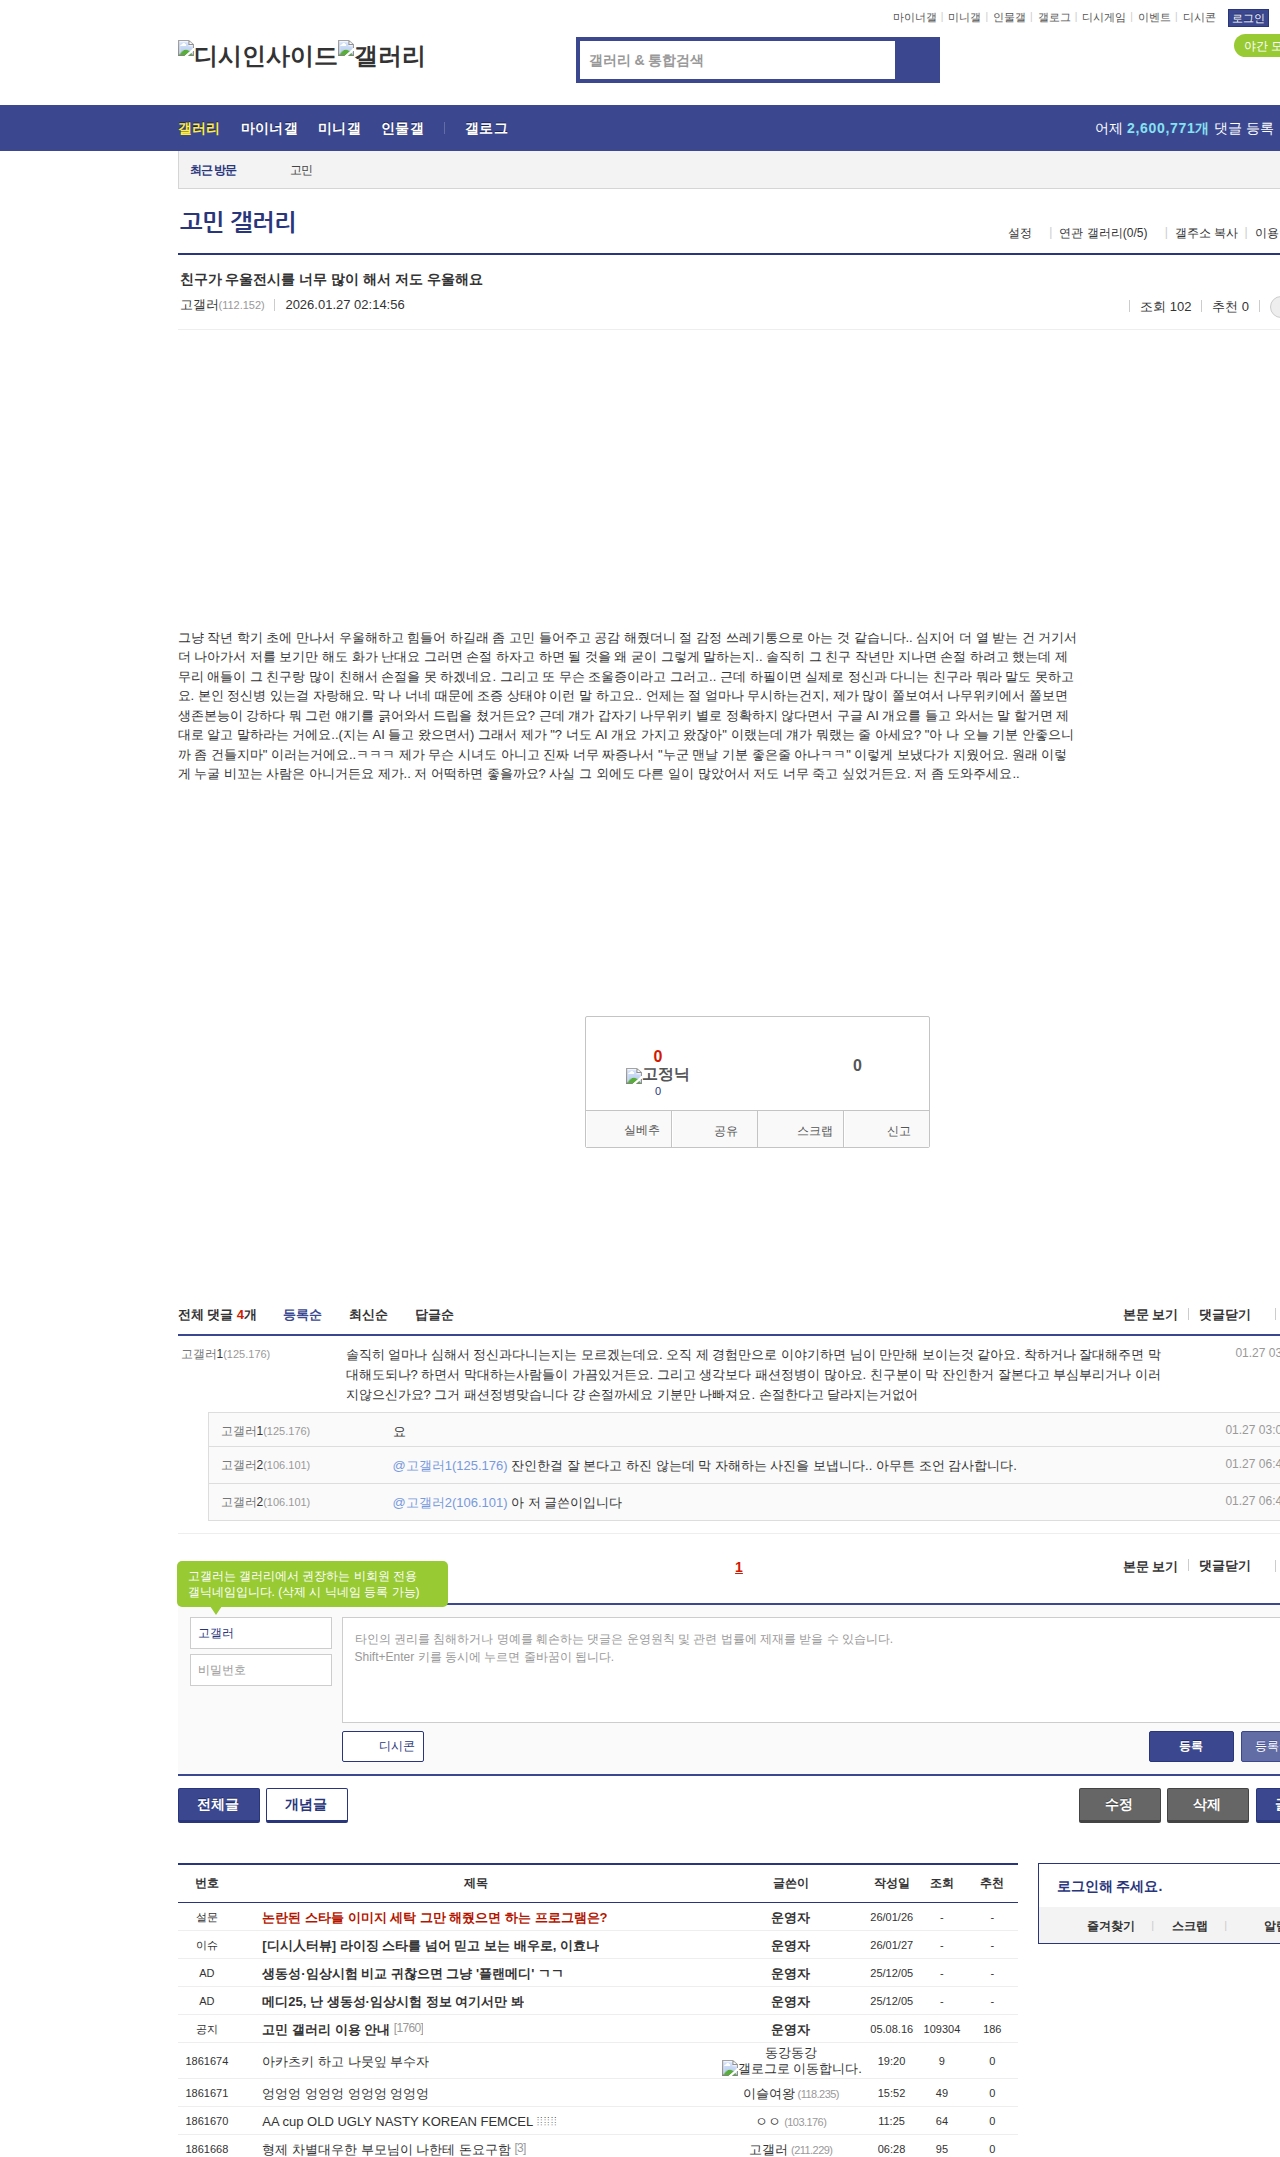Open the 설정 menu of the gallery
Screen dimensions: 1280x2157
click(x=1019, y=233)
